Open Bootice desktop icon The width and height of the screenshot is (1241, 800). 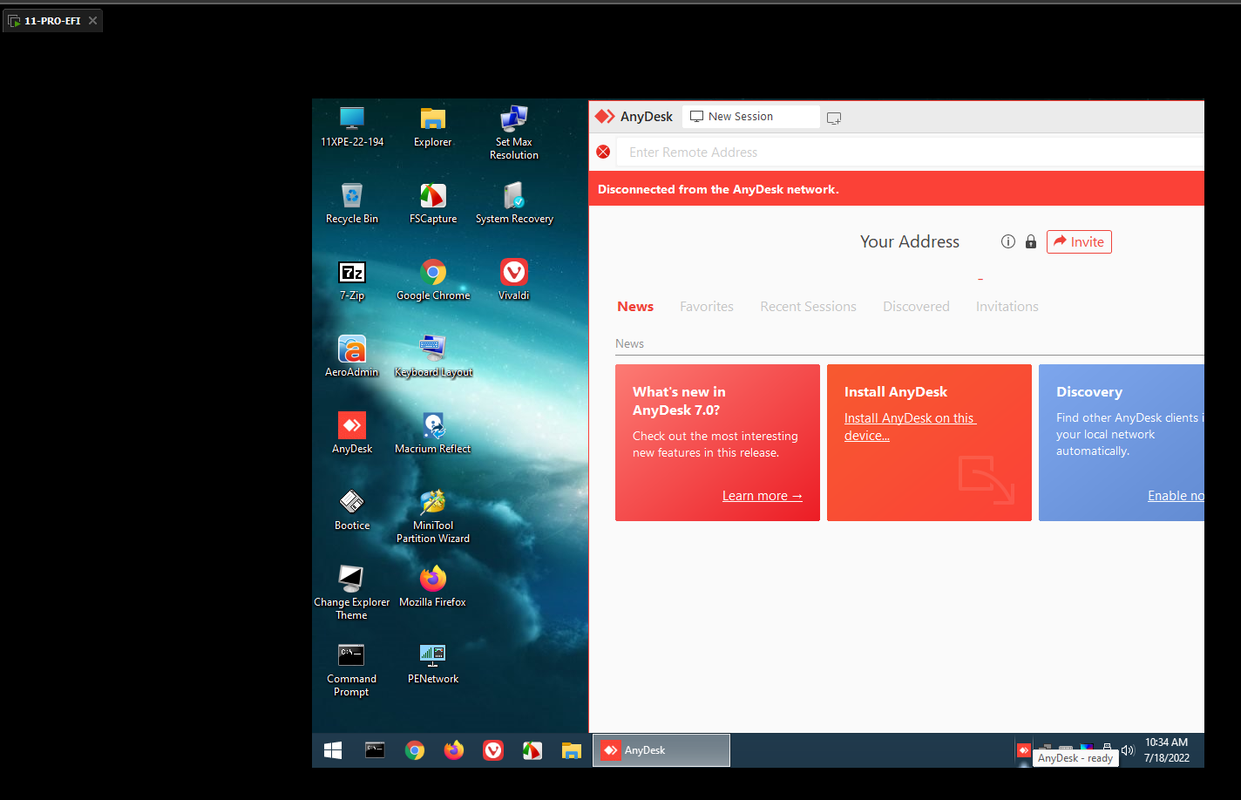coord(352,510)
